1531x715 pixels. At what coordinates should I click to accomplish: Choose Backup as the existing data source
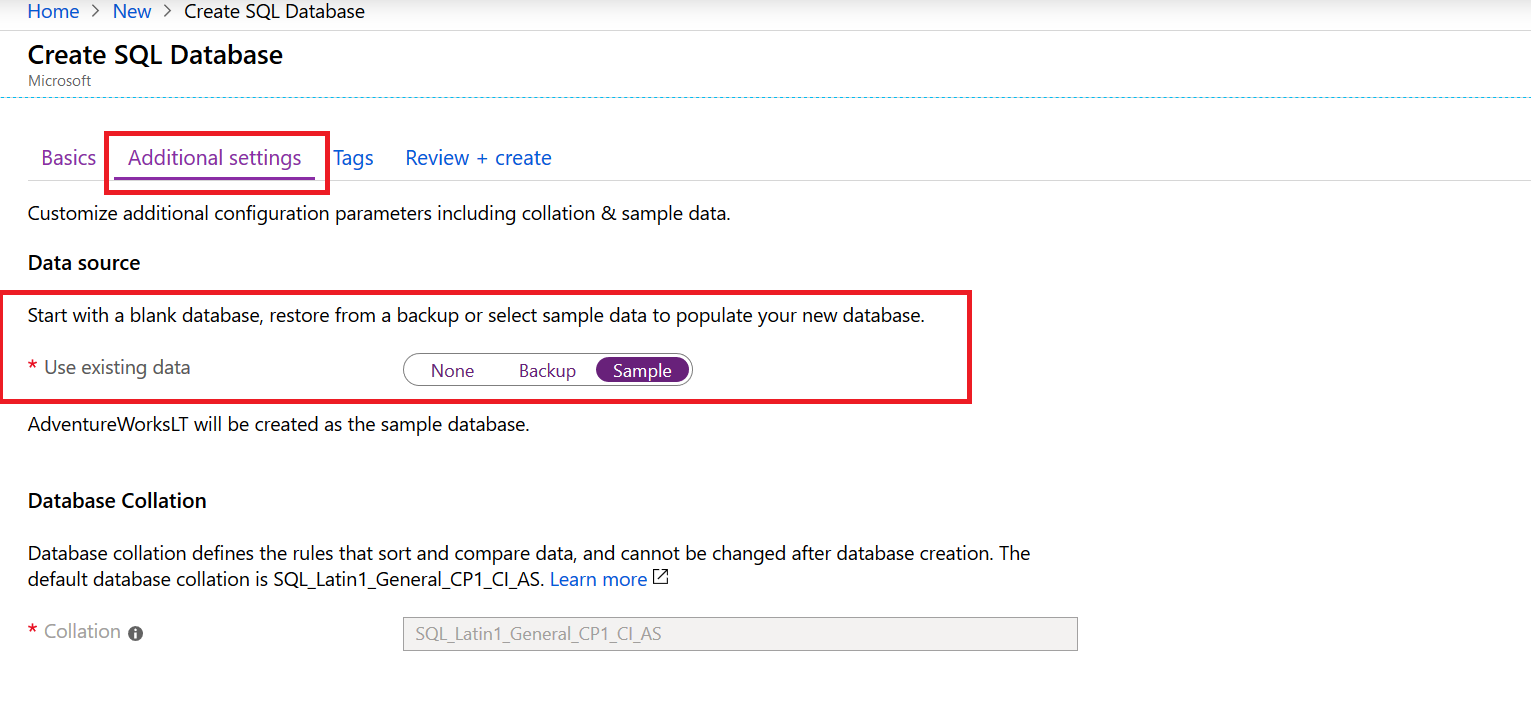(x=547, y=371)
